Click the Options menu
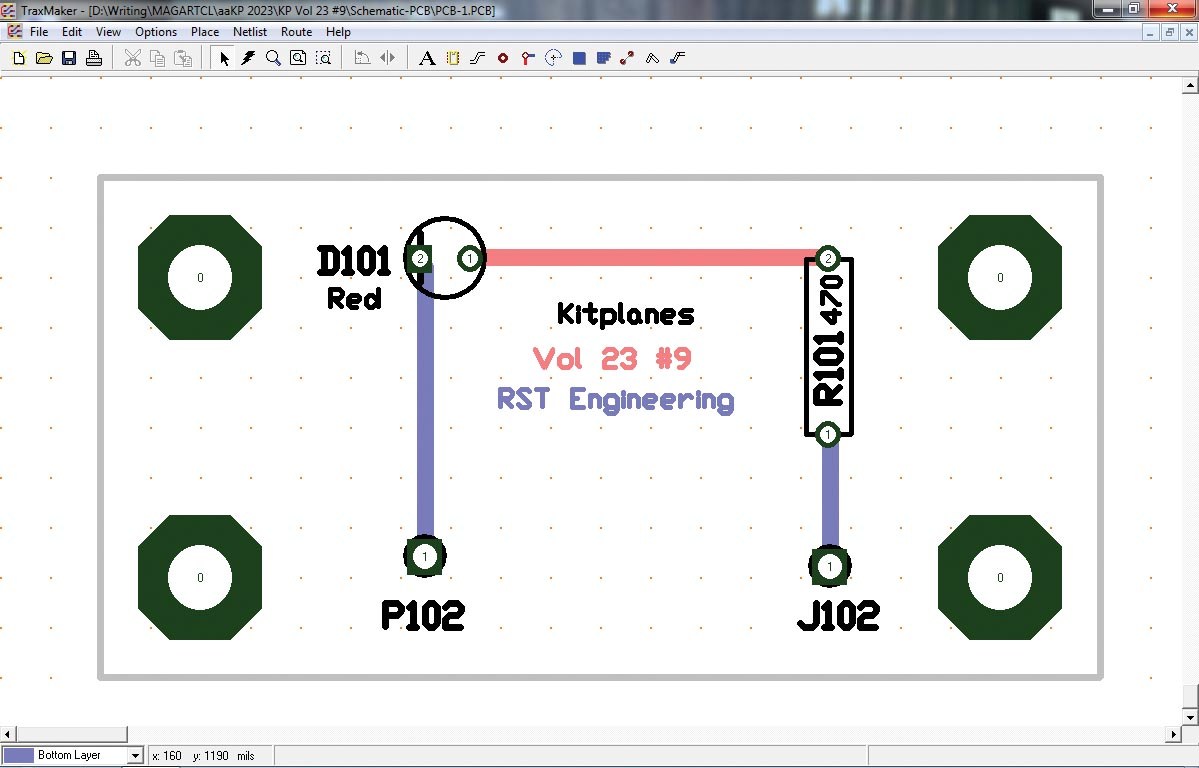Image resolution: width=1199 pixels, height=768 pixels. point(156,32)
